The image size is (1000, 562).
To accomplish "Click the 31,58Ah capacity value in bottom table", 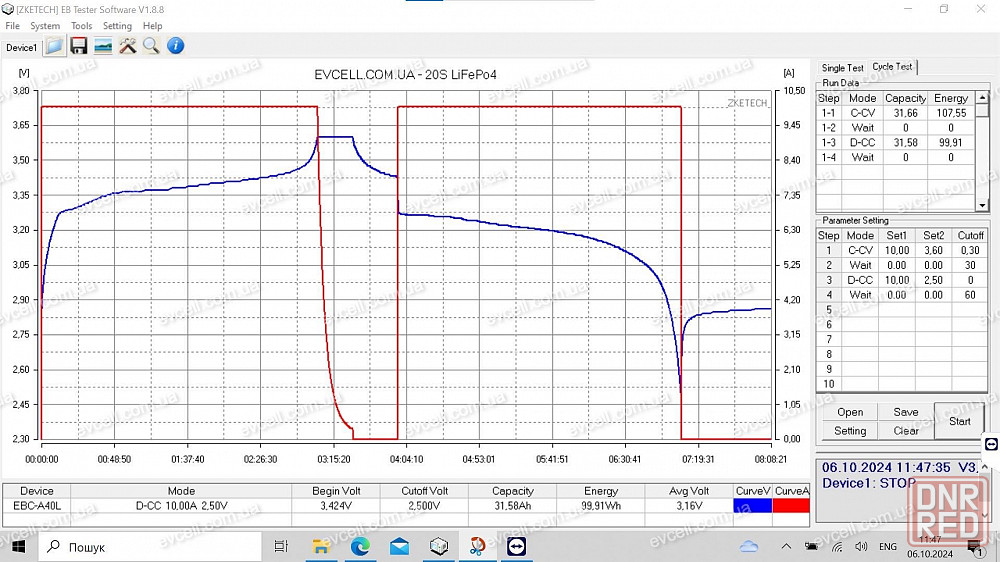I will tap(513, 506).
